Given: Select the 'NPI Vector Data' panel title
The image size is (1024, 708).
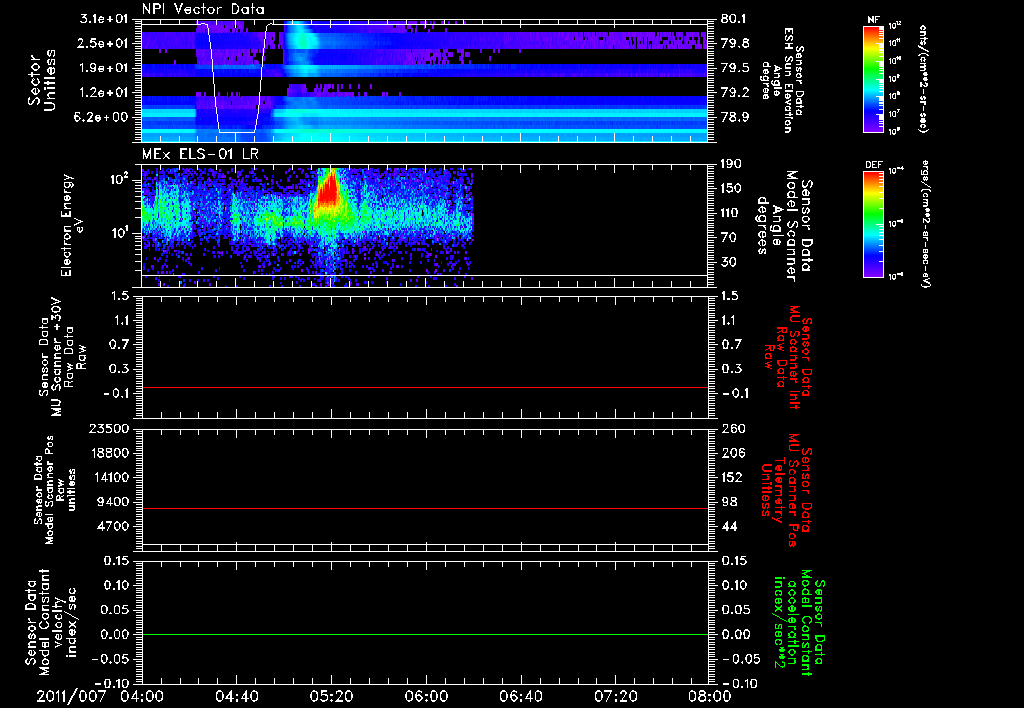Looking at the screenshot, I should [x=204, y=9].
